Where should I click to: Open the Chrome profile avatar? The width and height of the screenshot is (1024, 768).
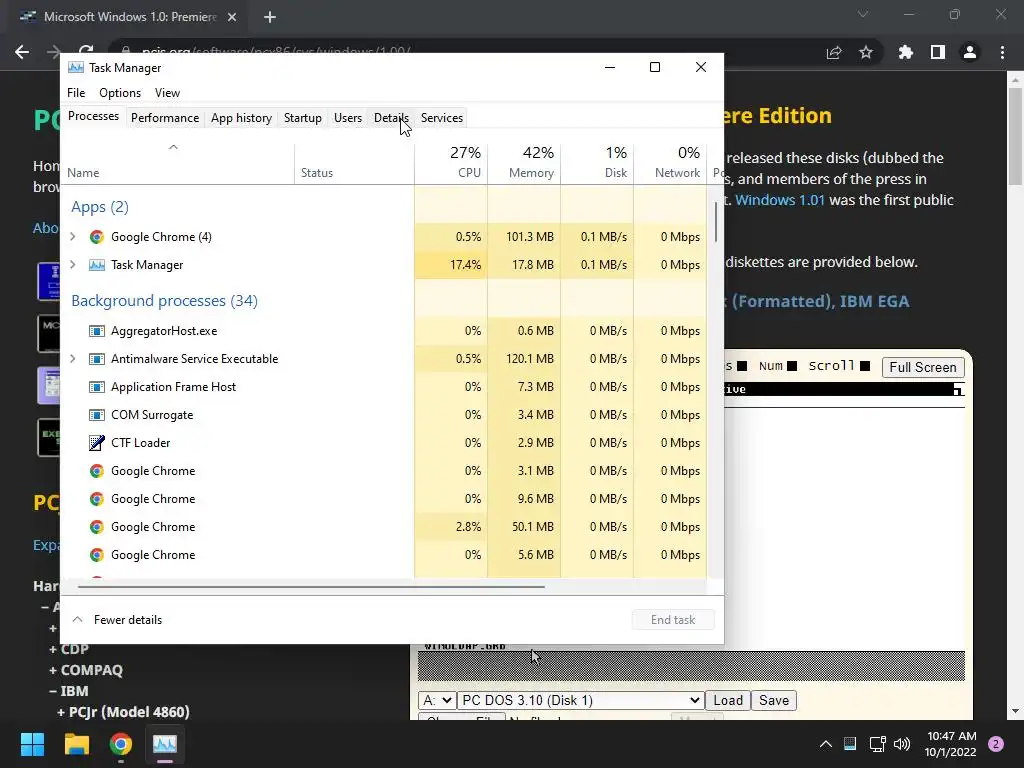970,52
